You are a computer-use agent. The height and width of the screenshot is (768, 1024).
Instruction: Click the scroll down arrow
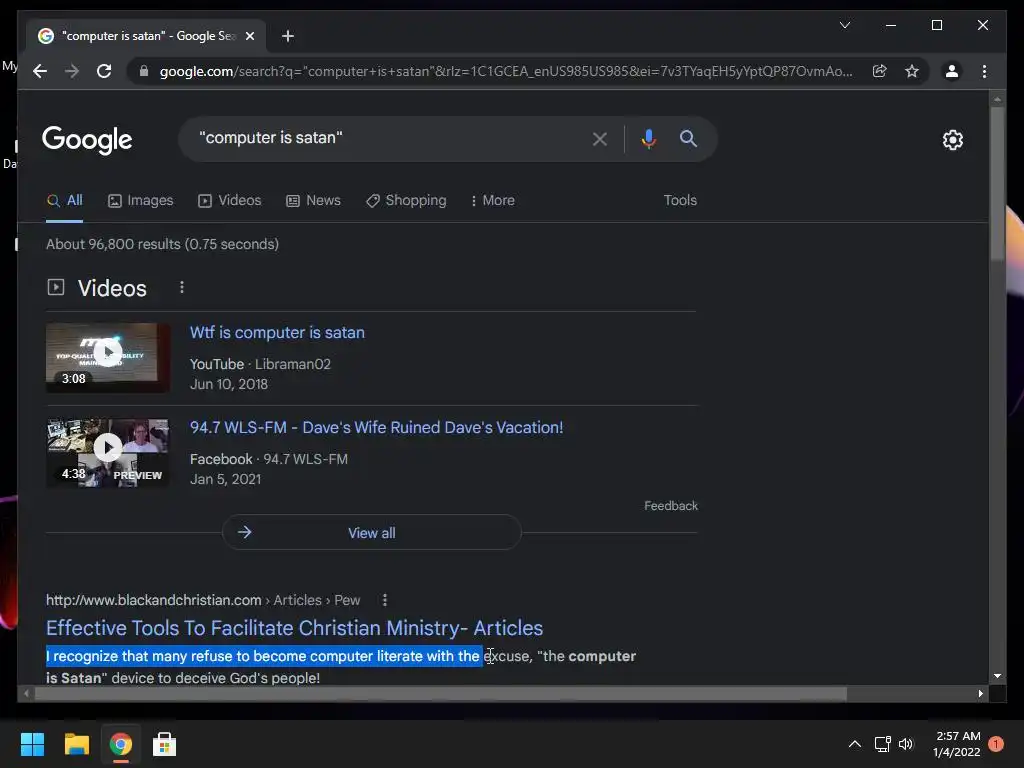(997, 676)
